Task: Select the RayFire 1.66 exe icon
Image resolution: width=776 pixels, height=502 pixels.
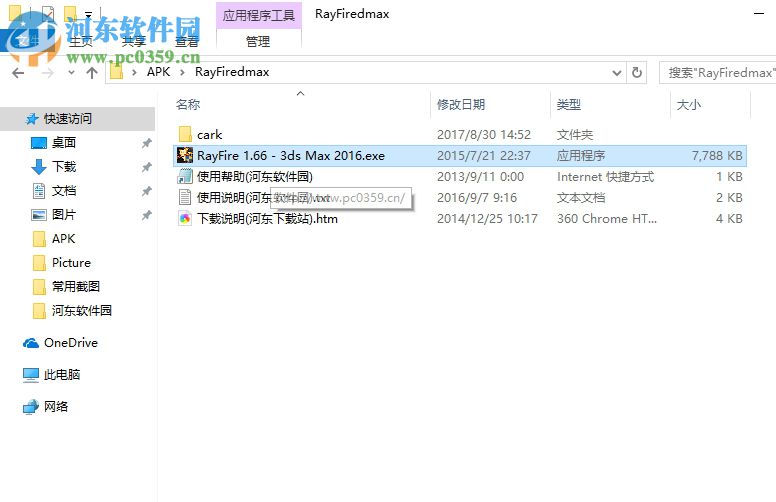Action: pos(185,155)
